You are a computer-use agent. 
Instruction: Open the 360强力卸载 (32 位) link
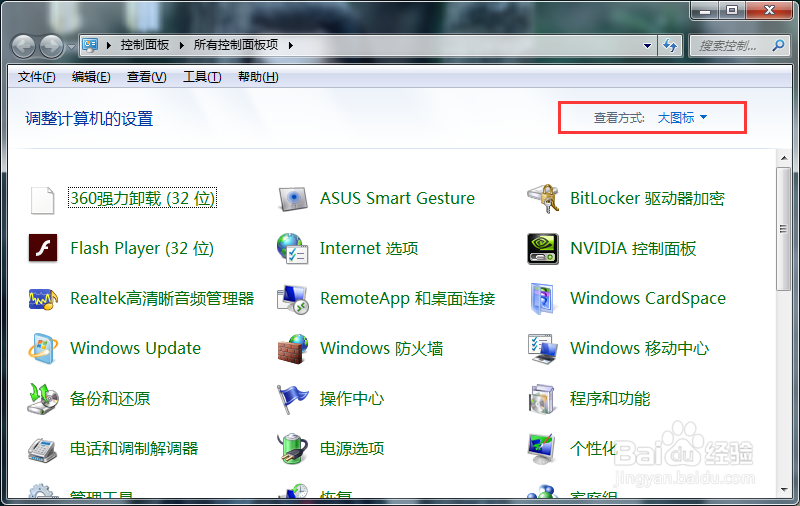[x=143, y=198]
